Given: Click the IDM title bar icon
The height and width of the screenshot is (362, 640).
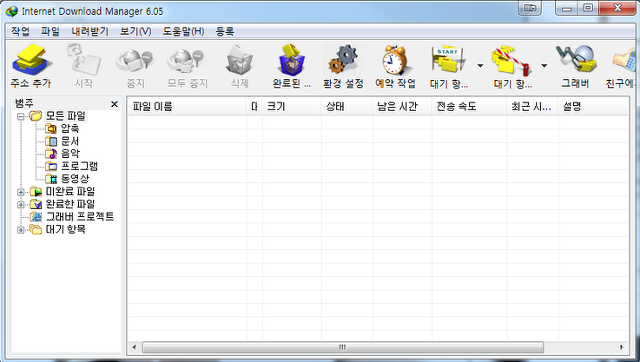Looking at the screenshot, I should click(11, 11).
